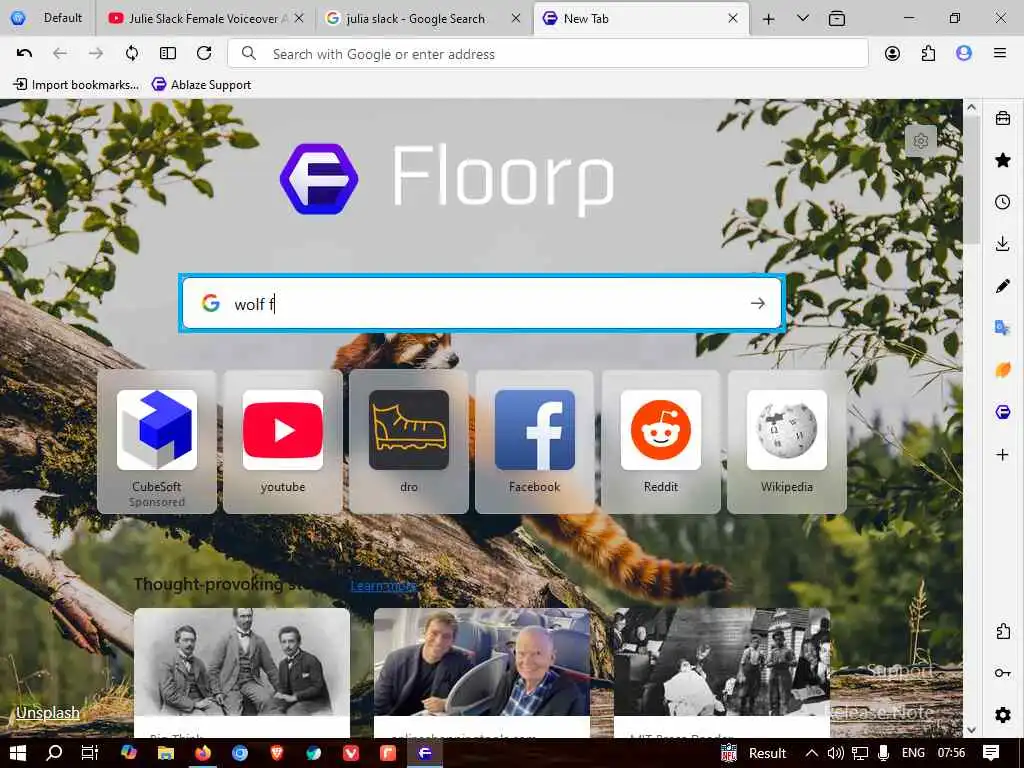This screenshot has width=1024, height=768.
Task: Focus the address bar search field
Action: point(548,54)
